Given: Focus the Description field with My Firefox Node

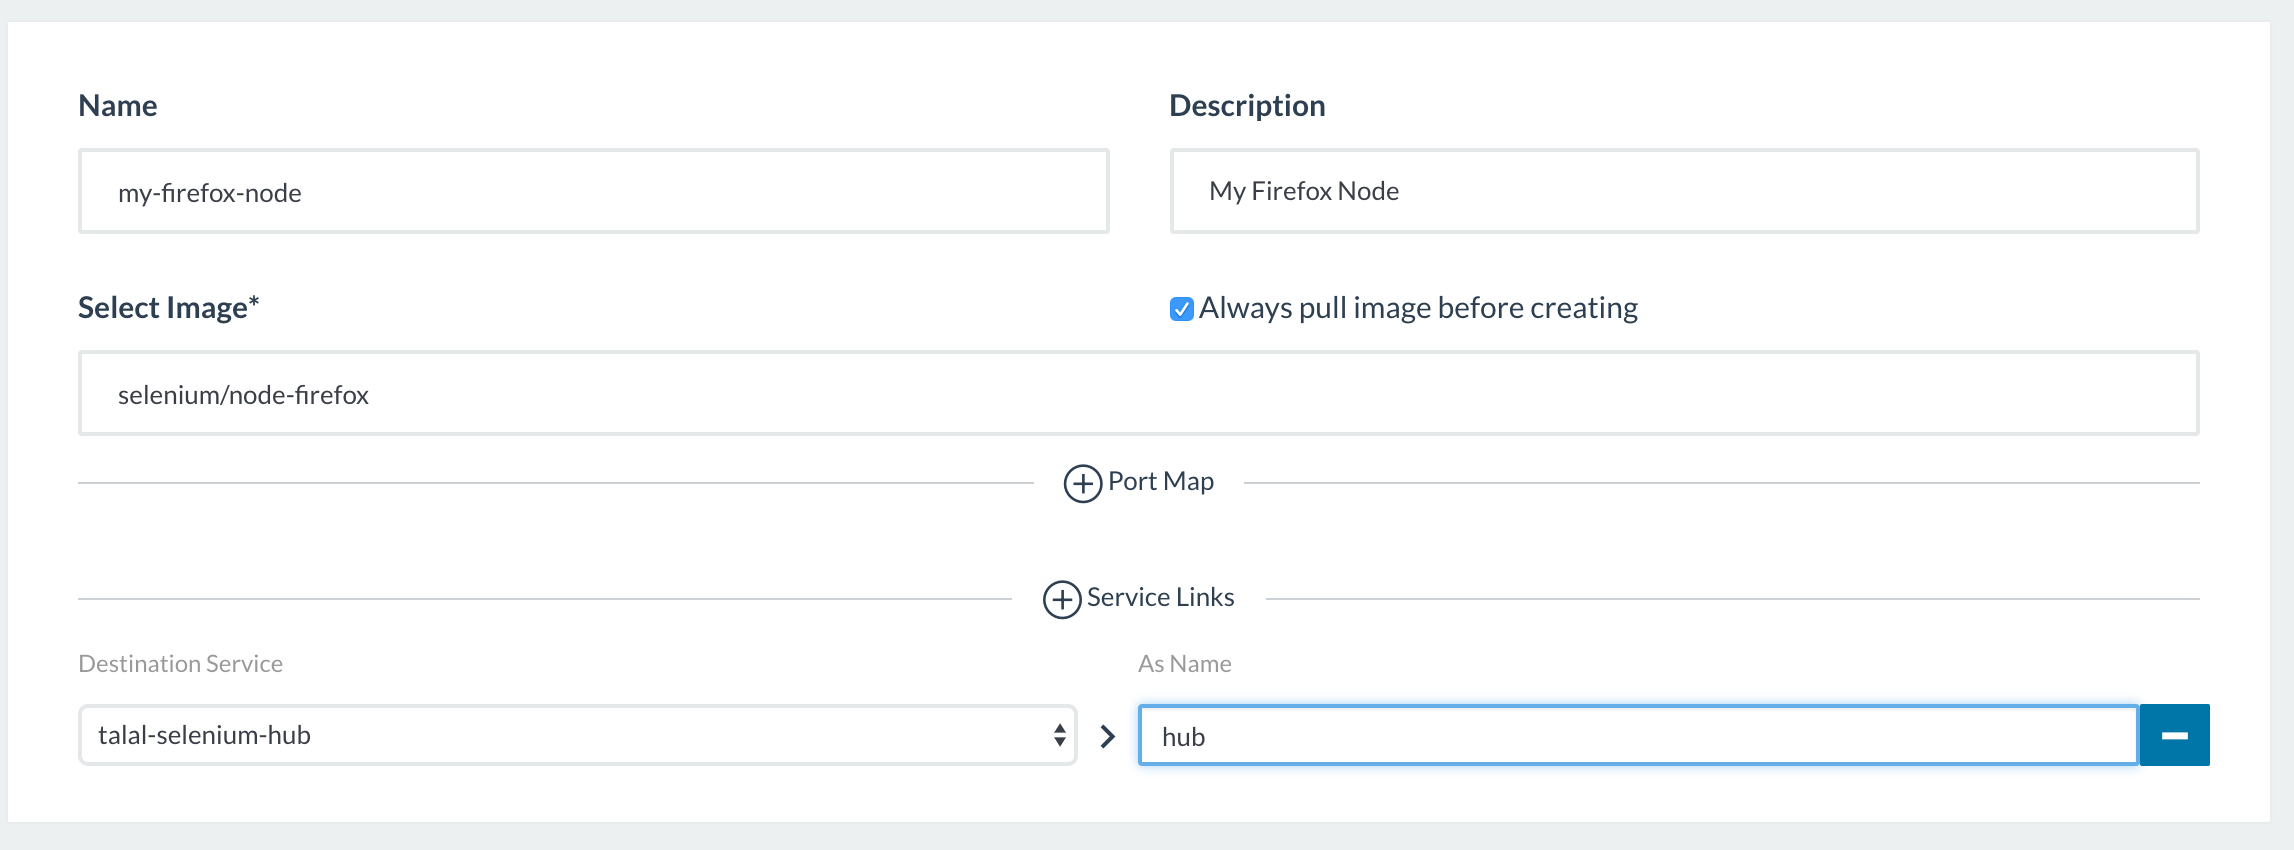Looking at the screenshot, I should (1683, 192).
